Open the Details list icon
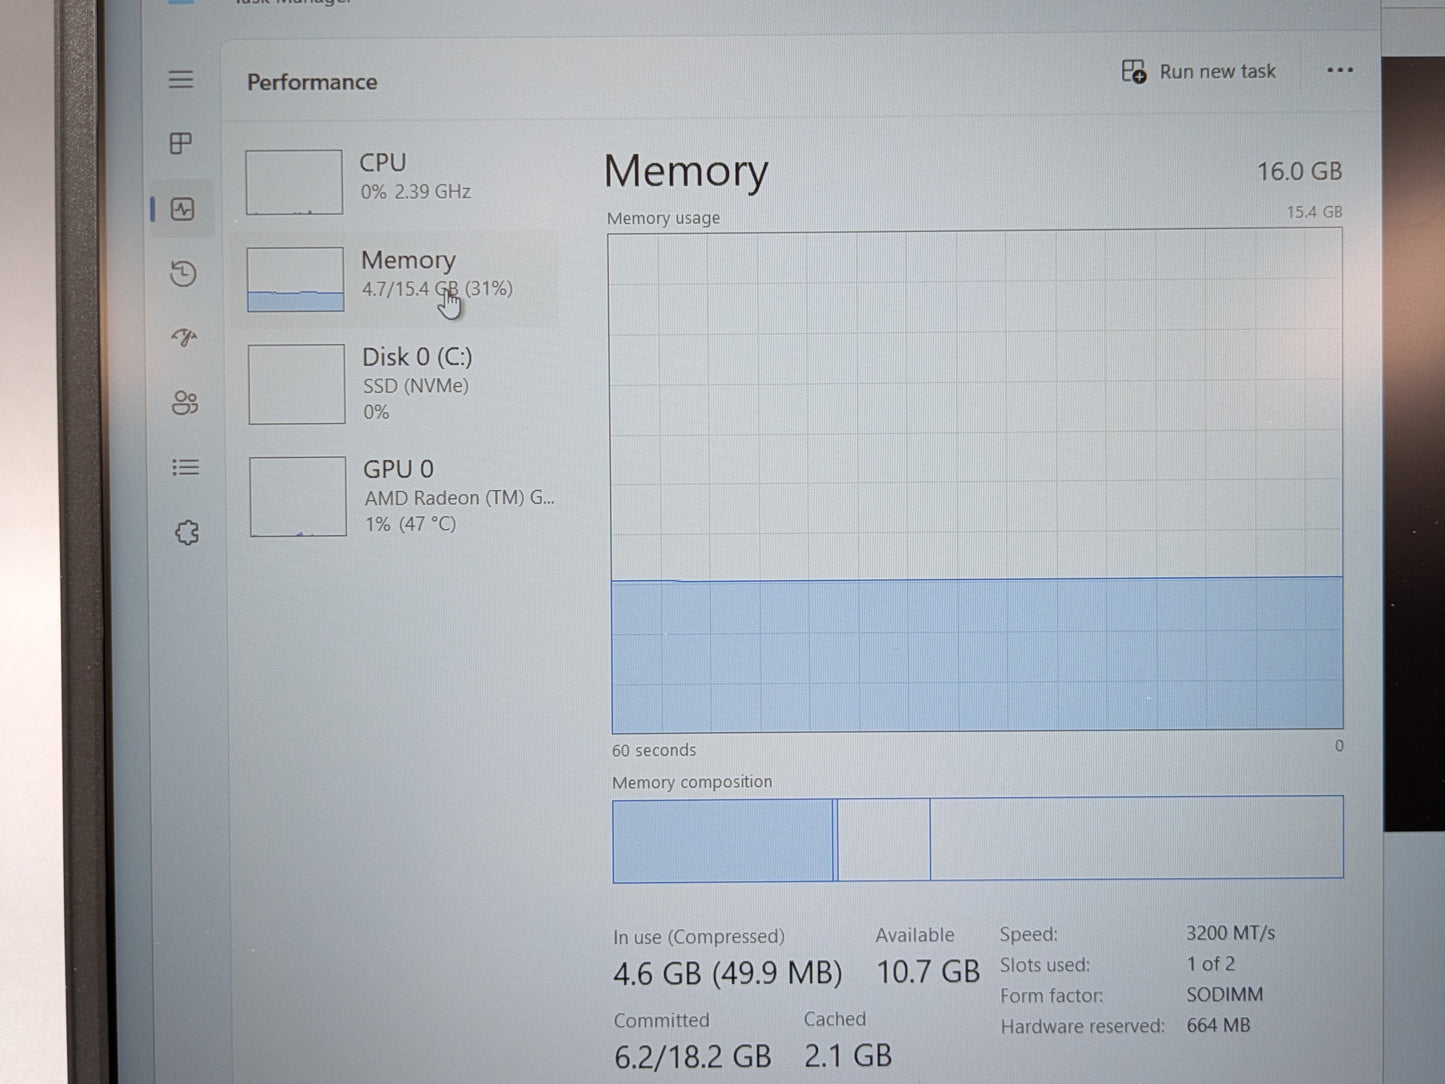Screen dimensions: 1445x1084 186,468
